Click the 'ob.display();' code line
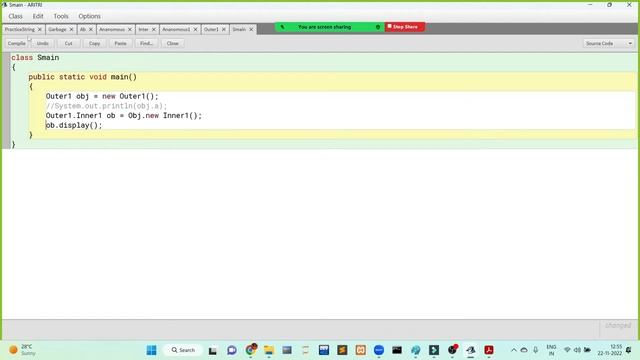 click(74, 125)
